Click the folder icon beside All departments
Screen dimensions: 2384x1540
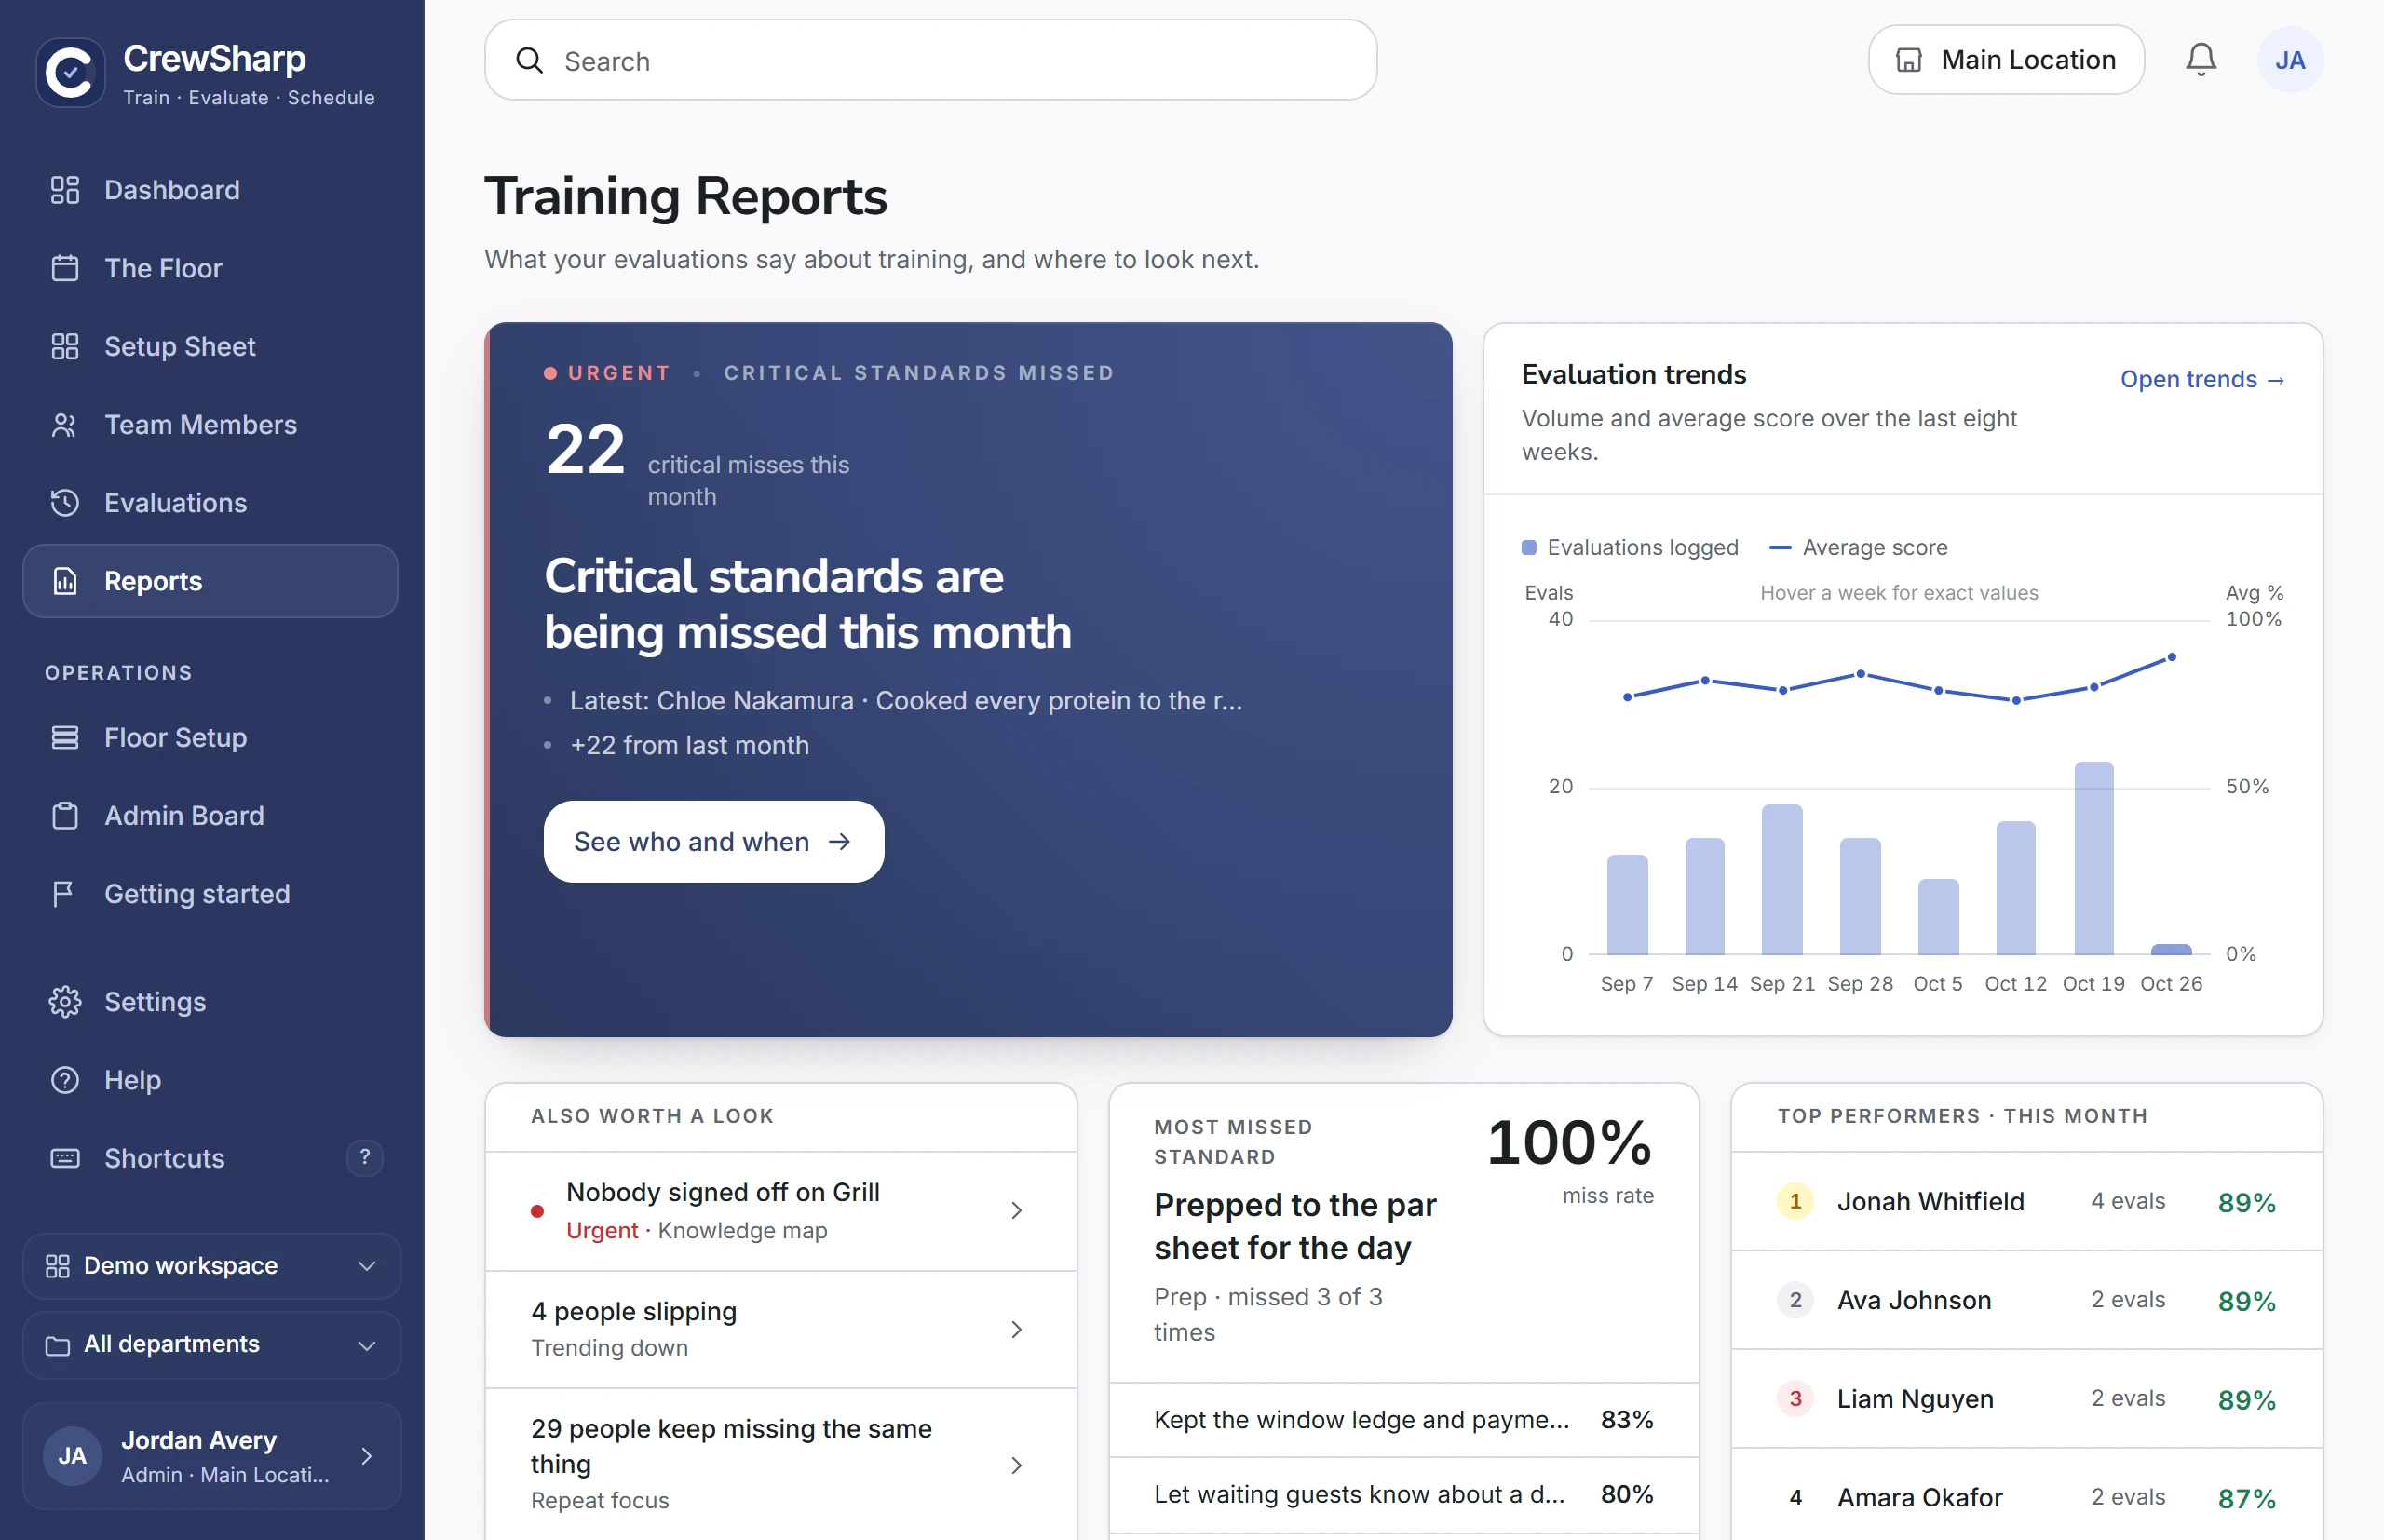(x=58, y=1345)
